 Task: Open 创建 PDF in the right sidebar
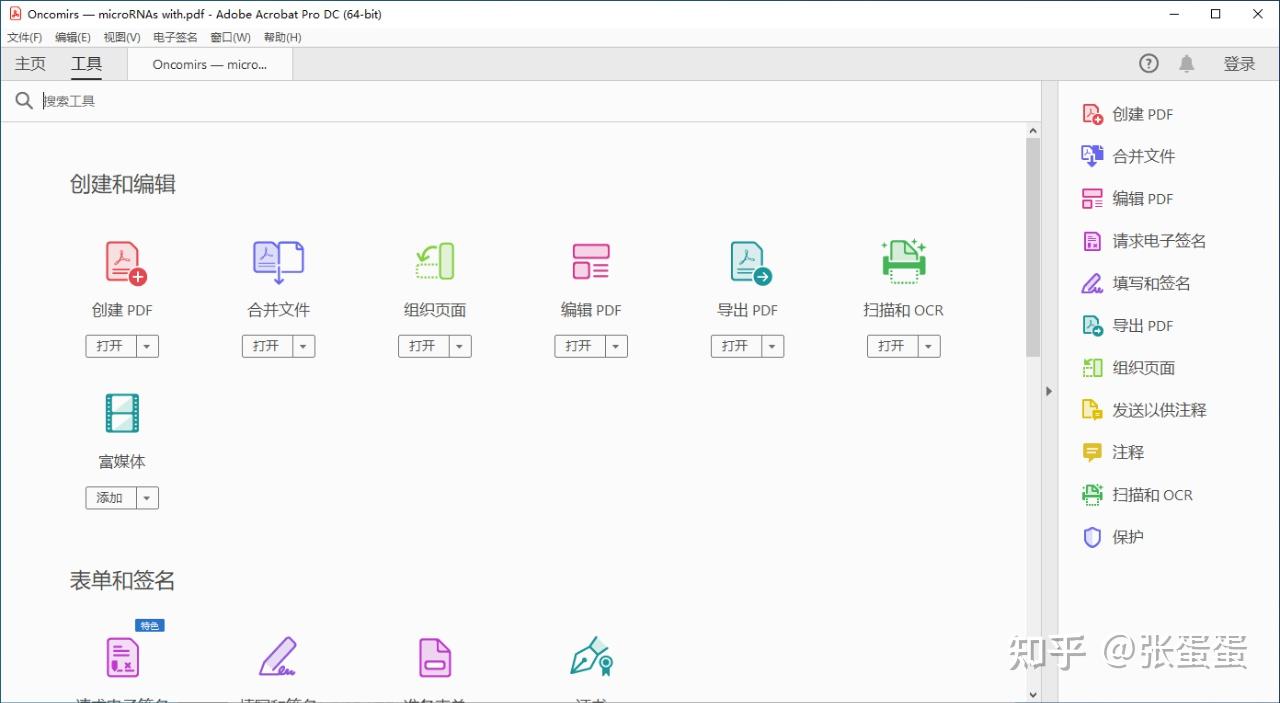1127,114
